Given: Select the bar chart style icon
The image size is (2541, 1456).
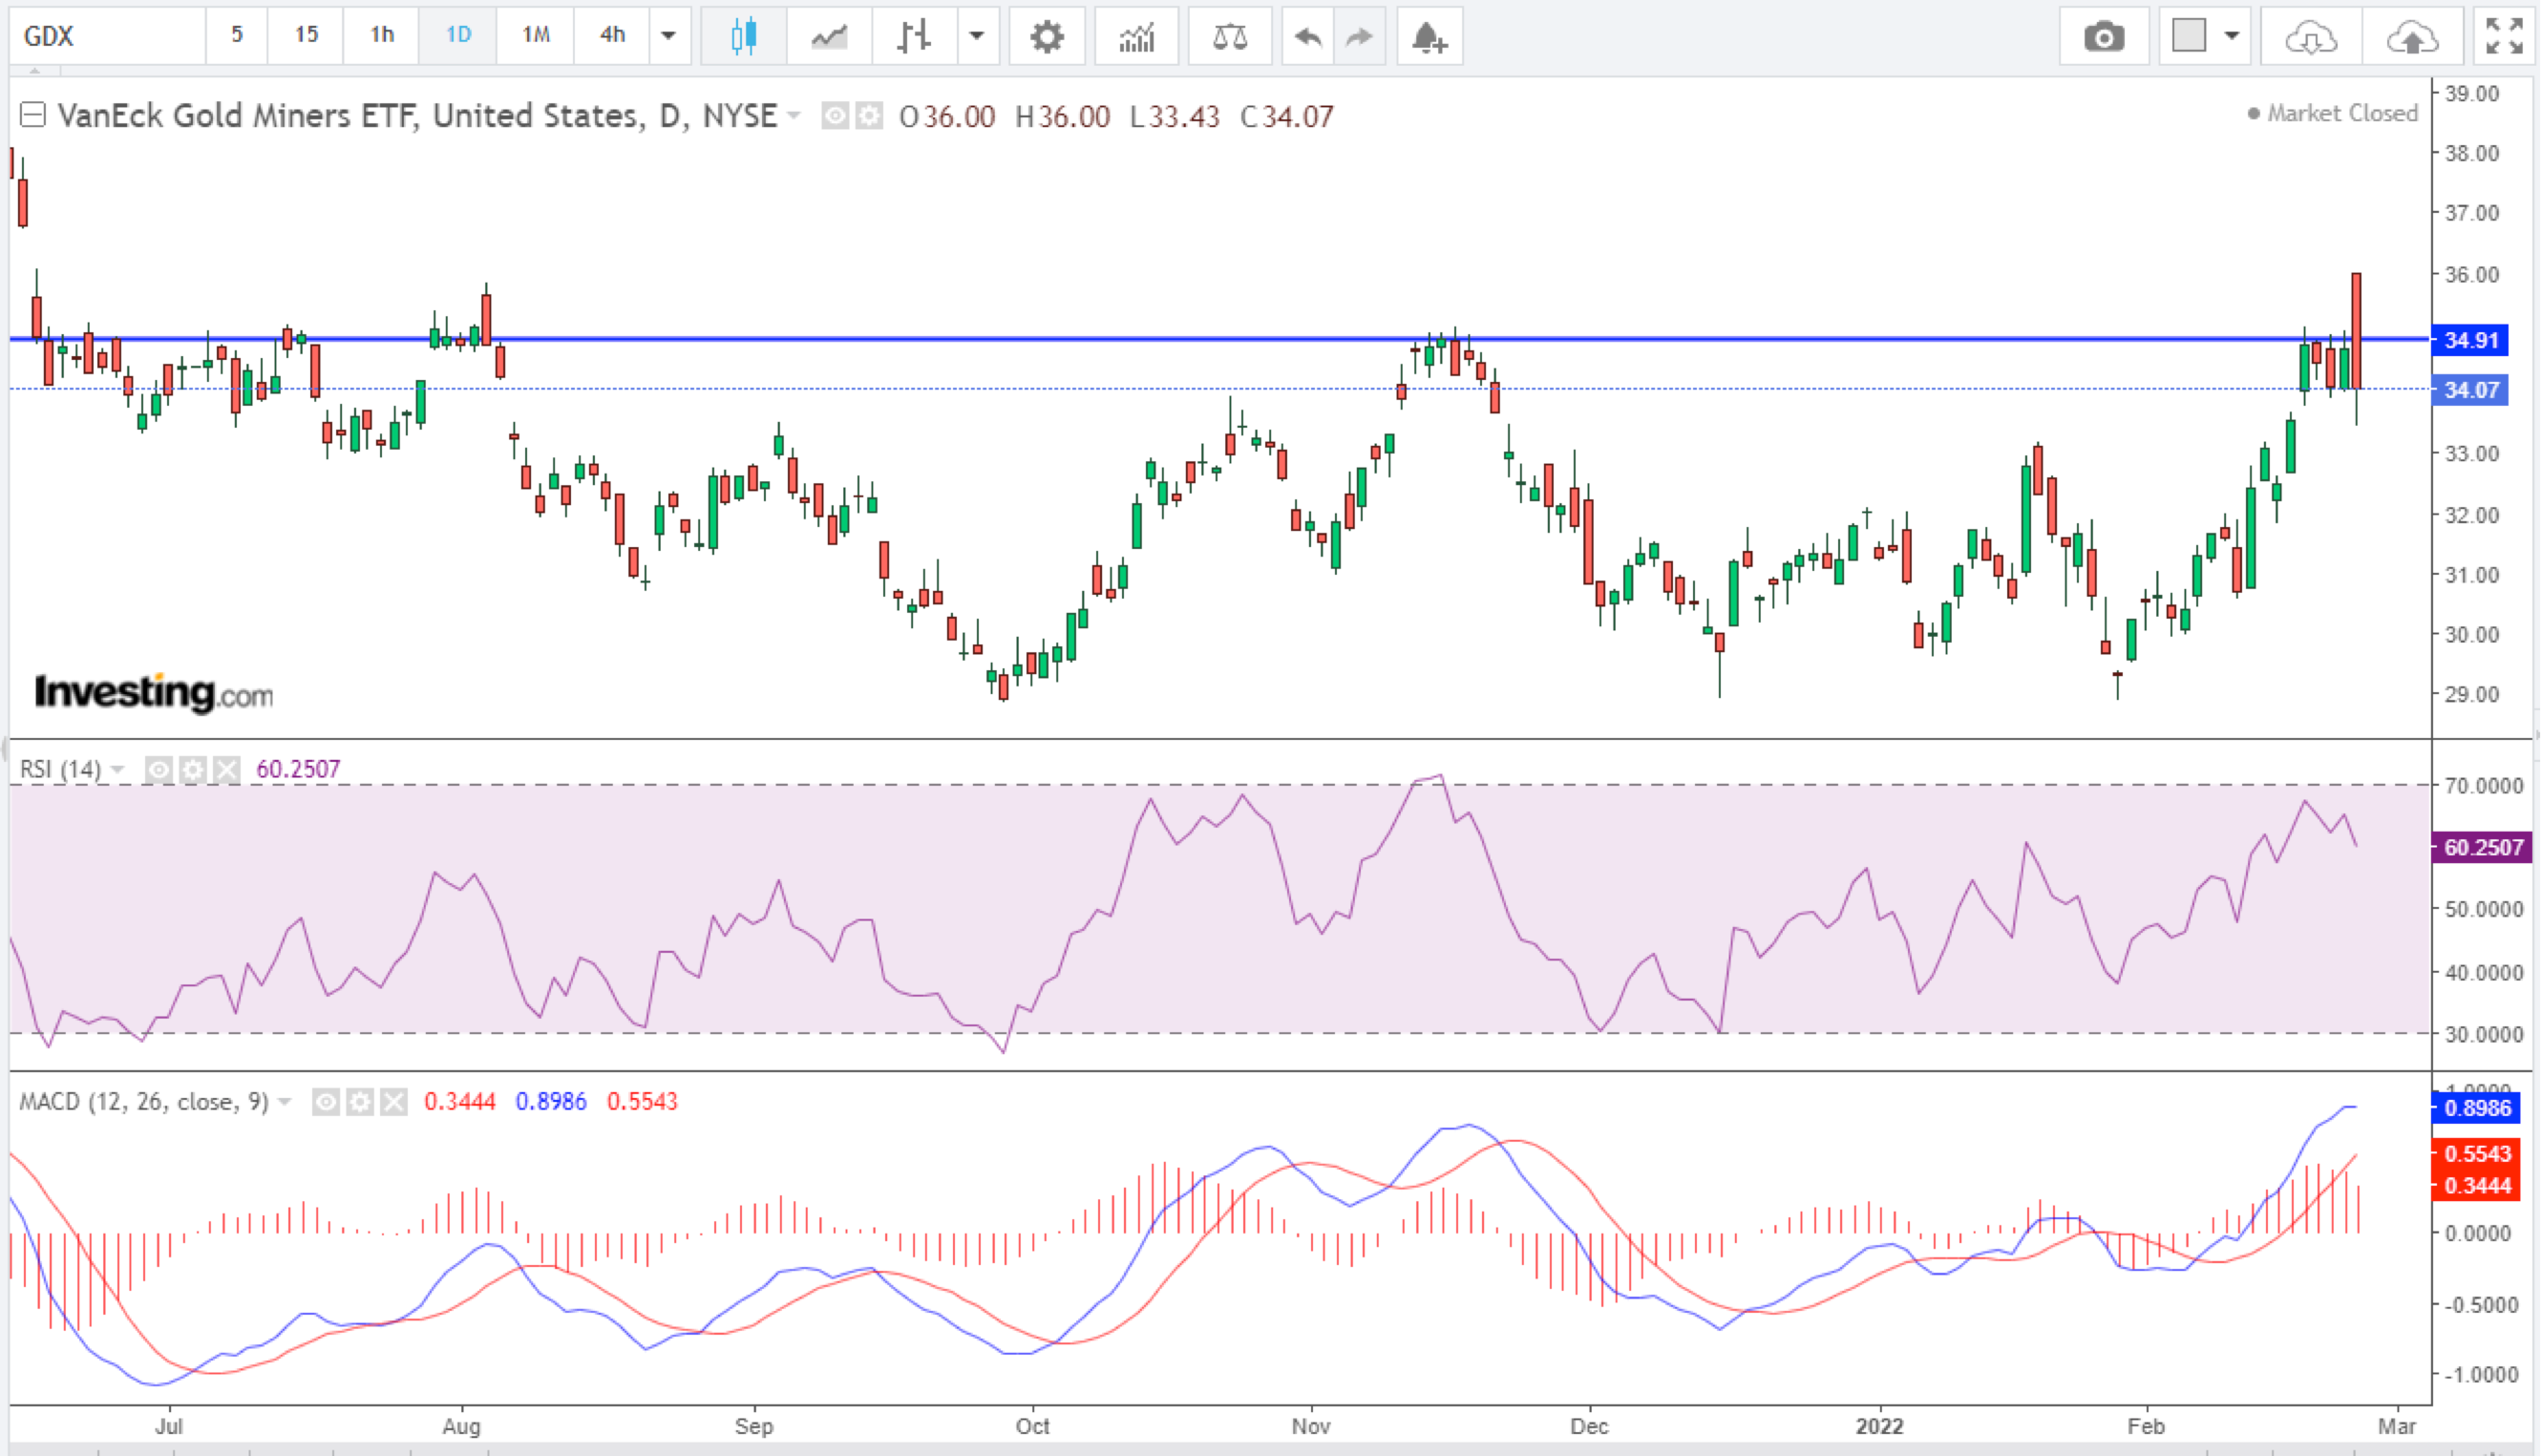Looking at the screenshot, I should (x=914, y=37).
